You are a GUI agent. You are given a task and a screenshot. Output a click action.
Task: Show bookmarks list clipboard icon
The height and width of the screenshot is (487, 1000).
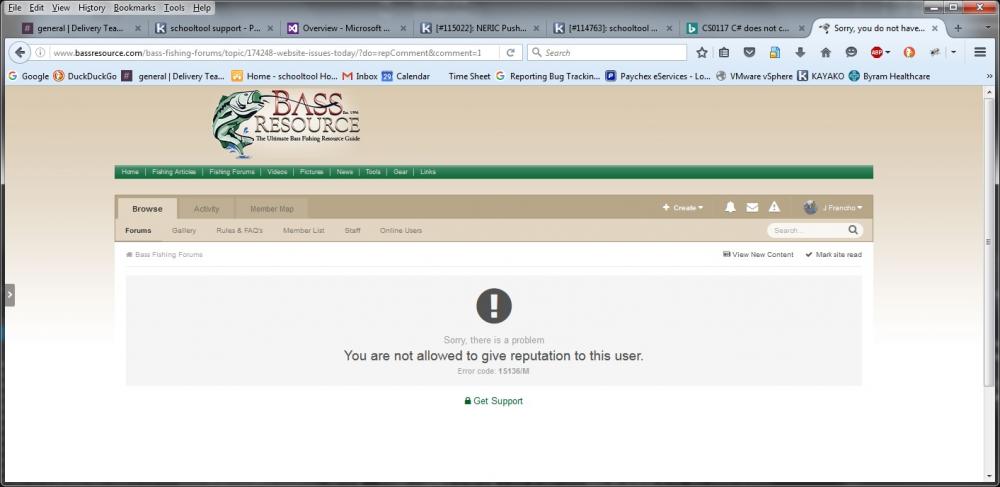click(x=724, y=53)
